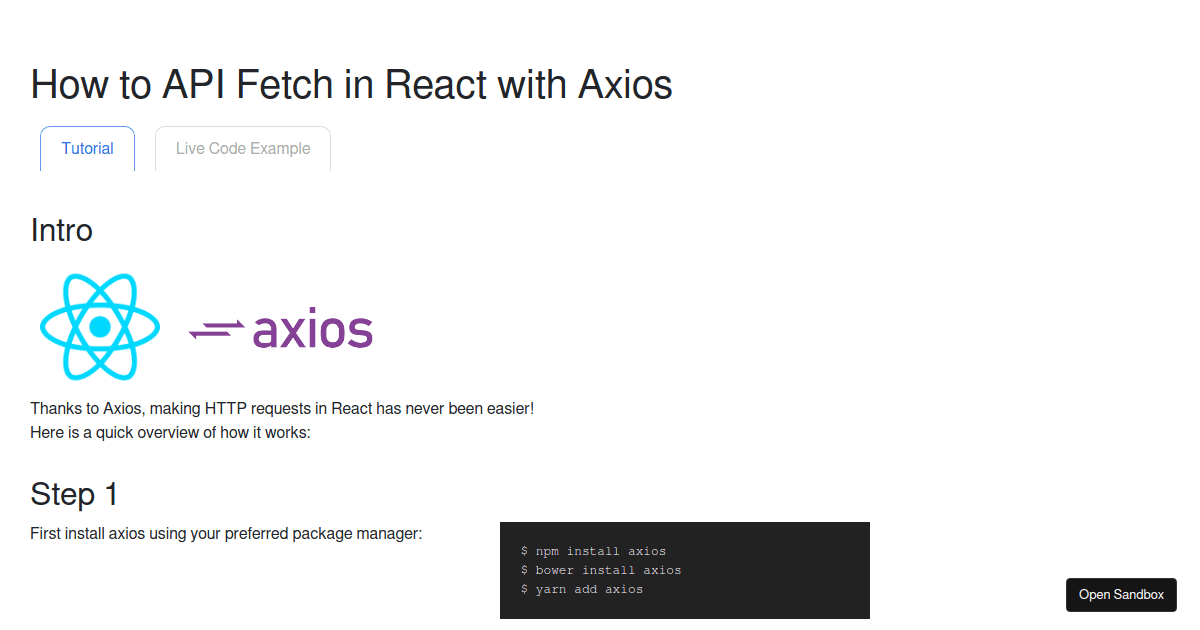Select the center dot of the React logo
This screenshot has width=1200, height=630.
pos(99,327)
